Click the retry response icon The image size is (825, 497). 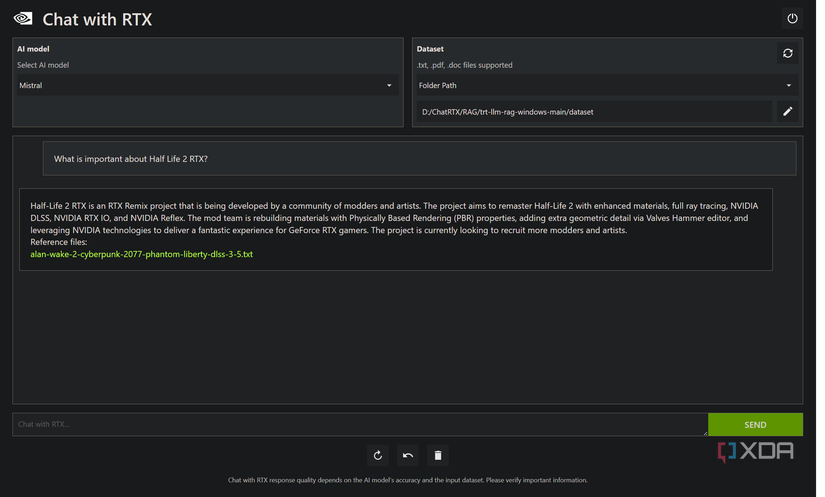[x=378, y=455]
